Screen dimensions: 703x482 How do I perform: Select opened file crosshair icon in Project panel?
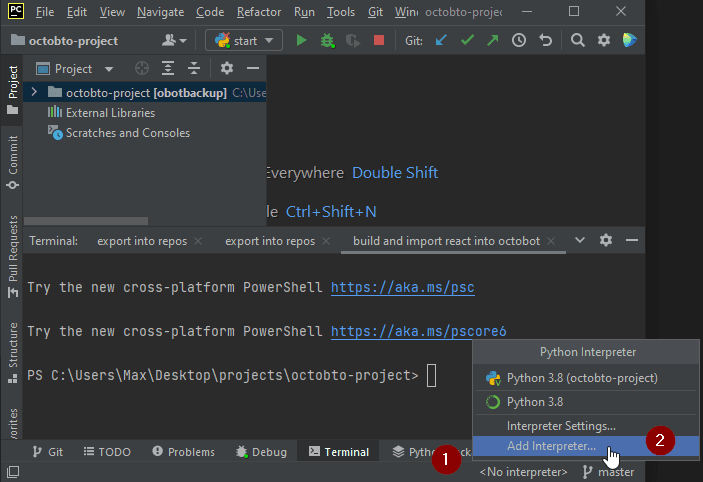pos(142,69)
